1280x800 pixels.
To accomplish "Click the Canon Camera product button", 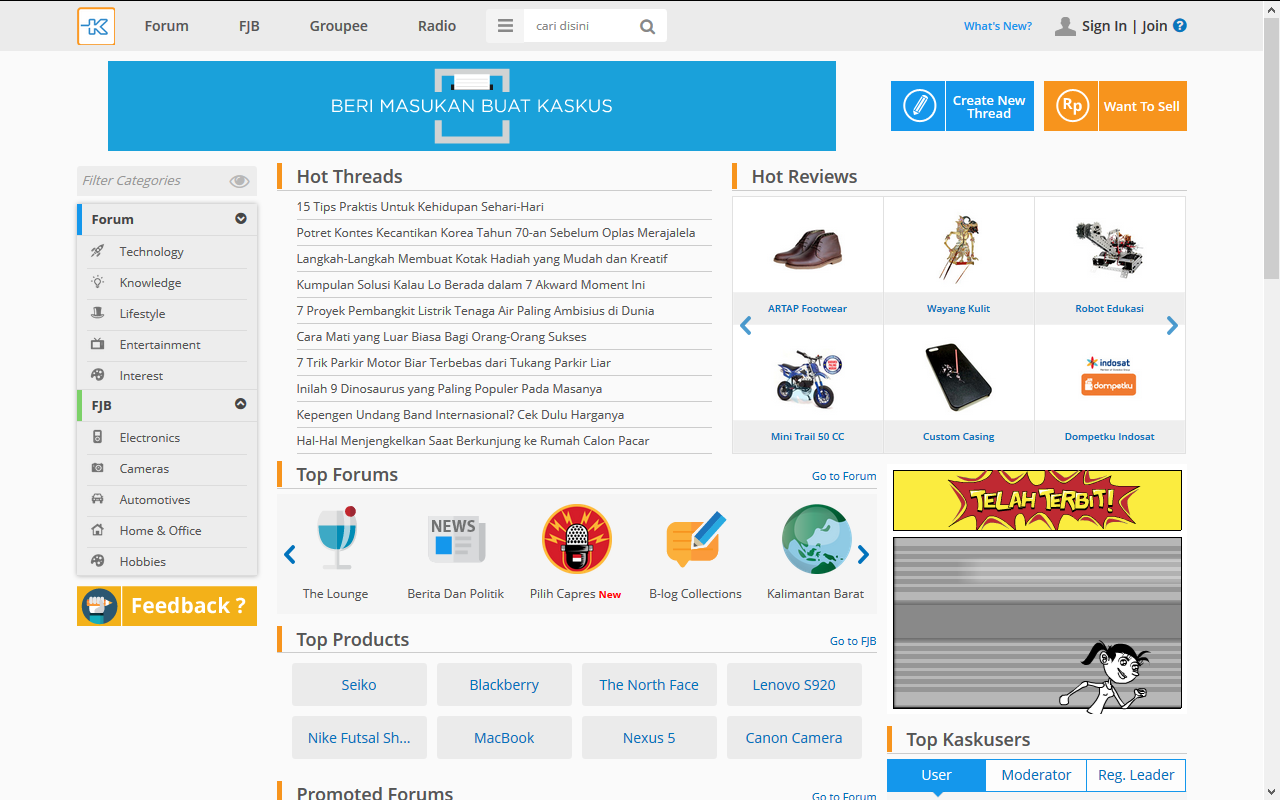I will click(794, 738).
